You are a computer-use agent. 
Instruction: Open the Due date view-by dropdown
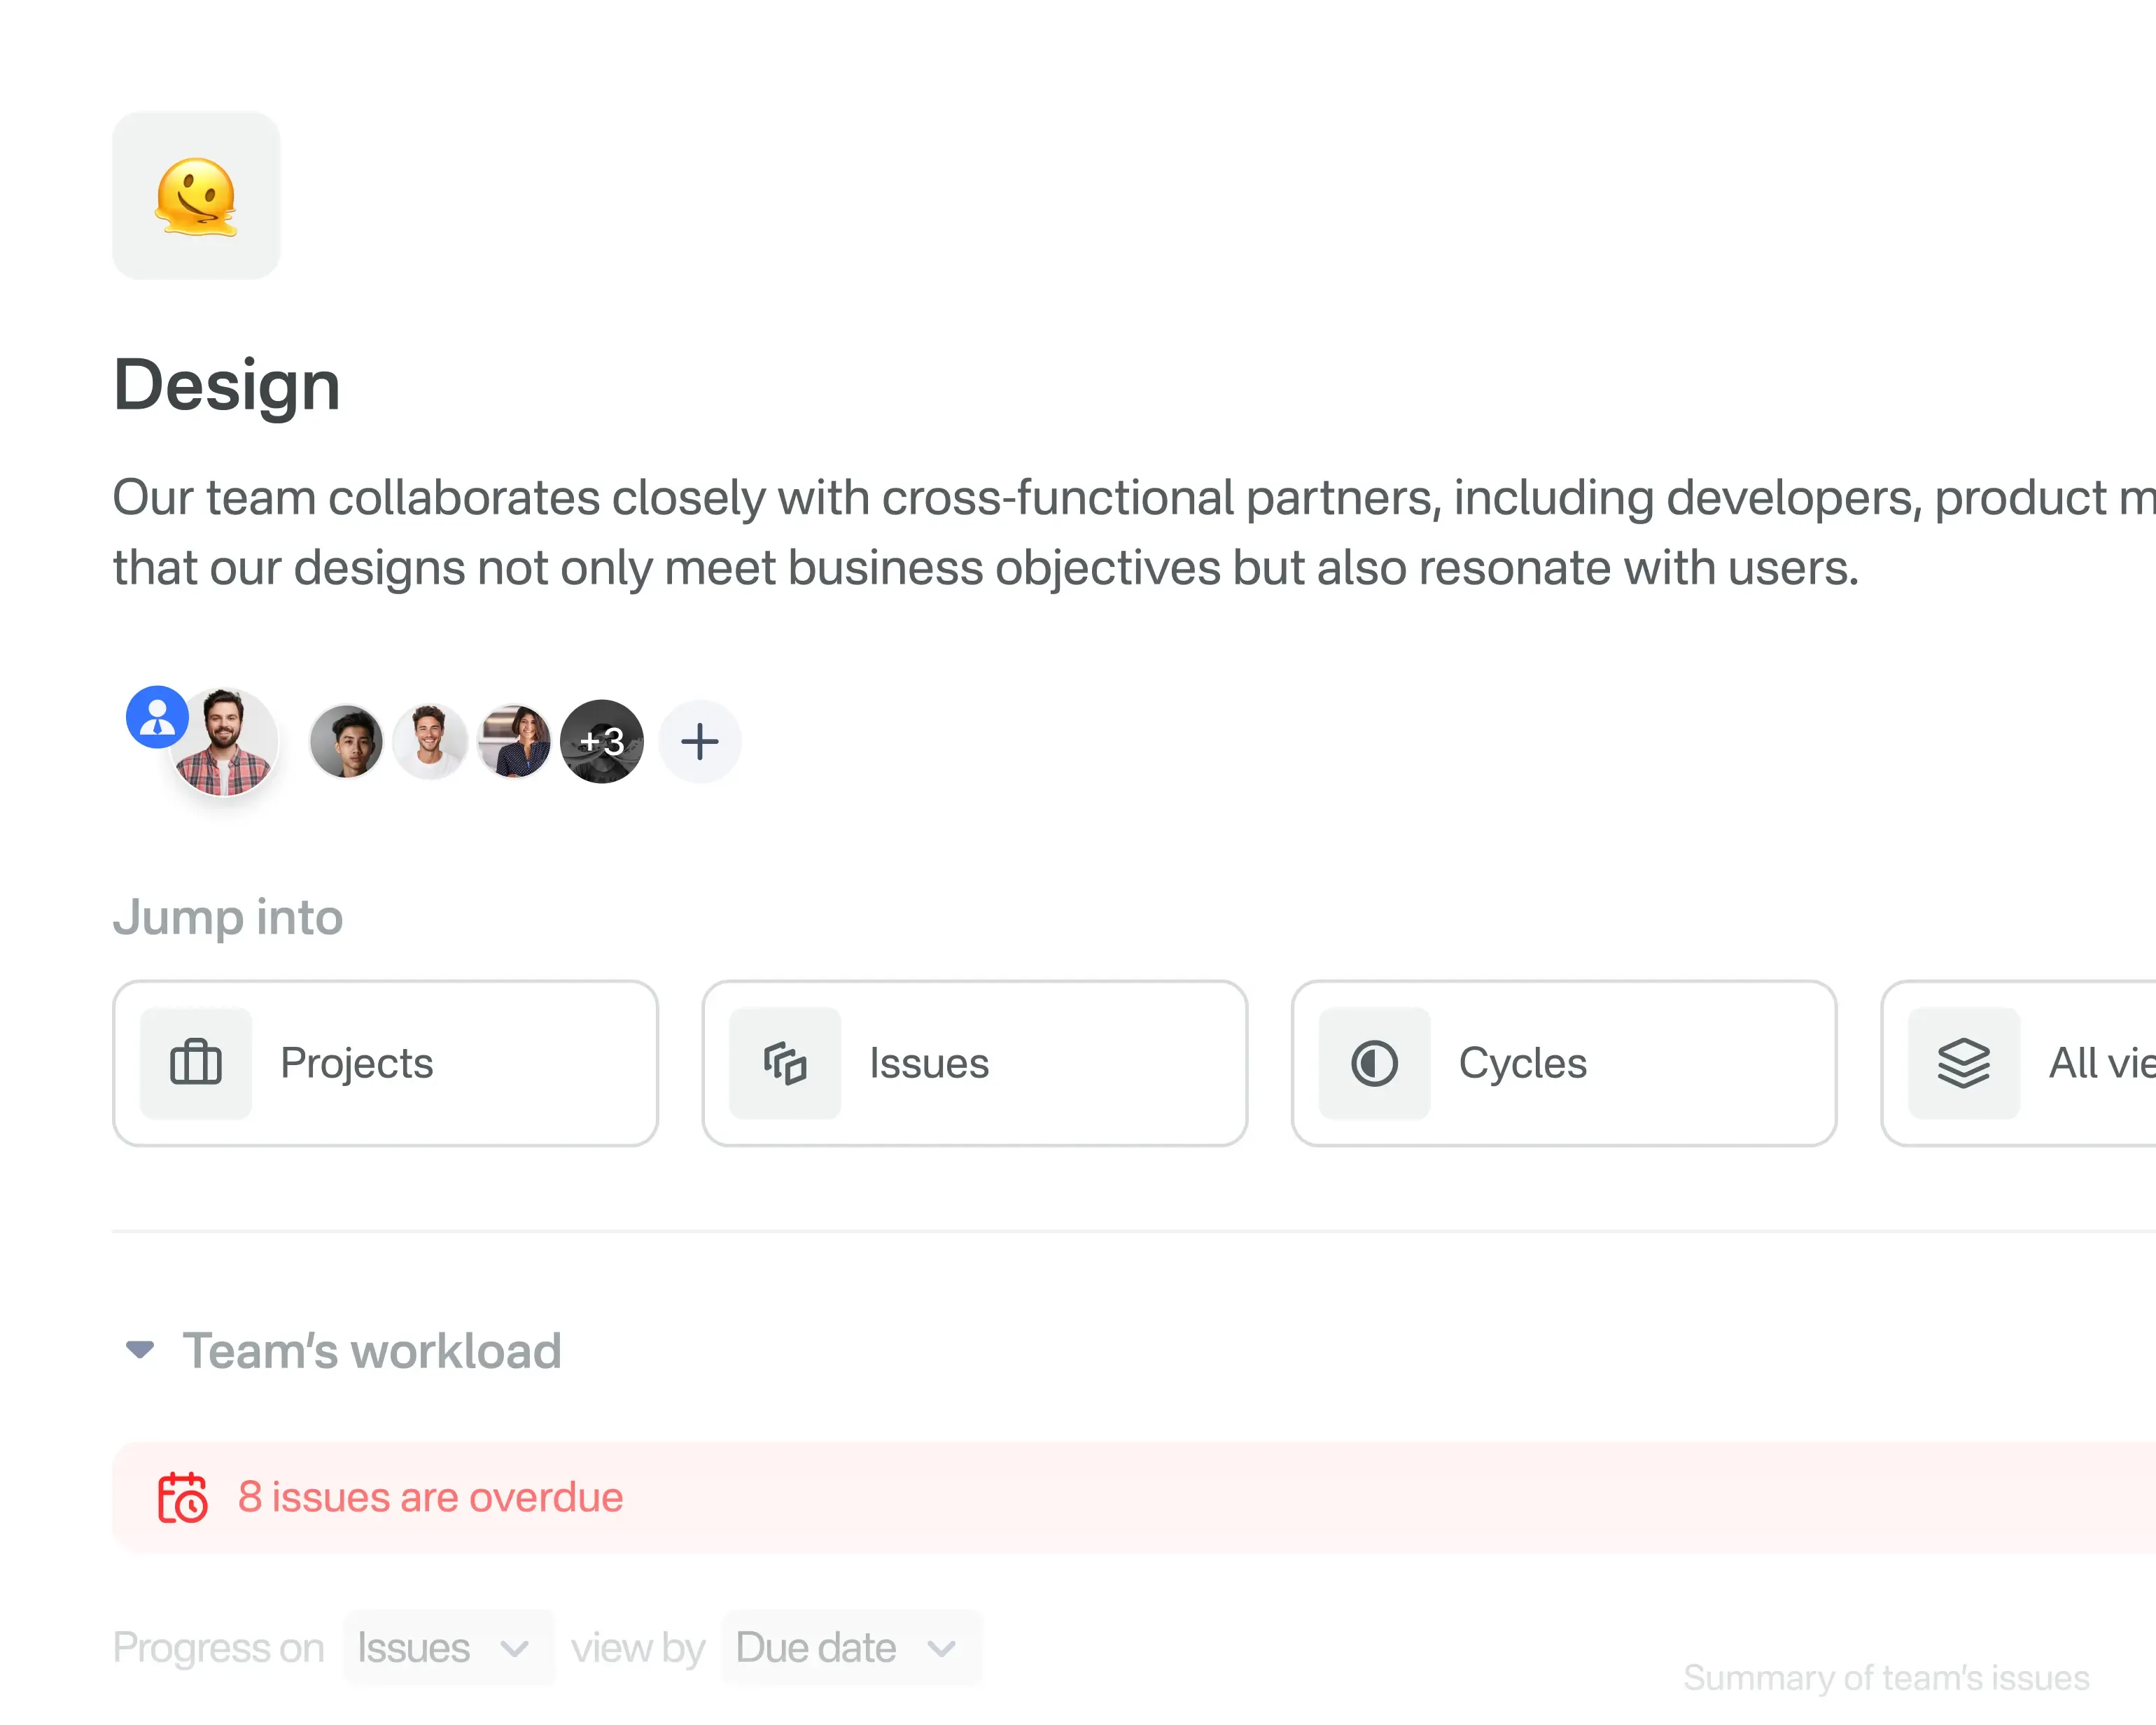(849, 1648)
